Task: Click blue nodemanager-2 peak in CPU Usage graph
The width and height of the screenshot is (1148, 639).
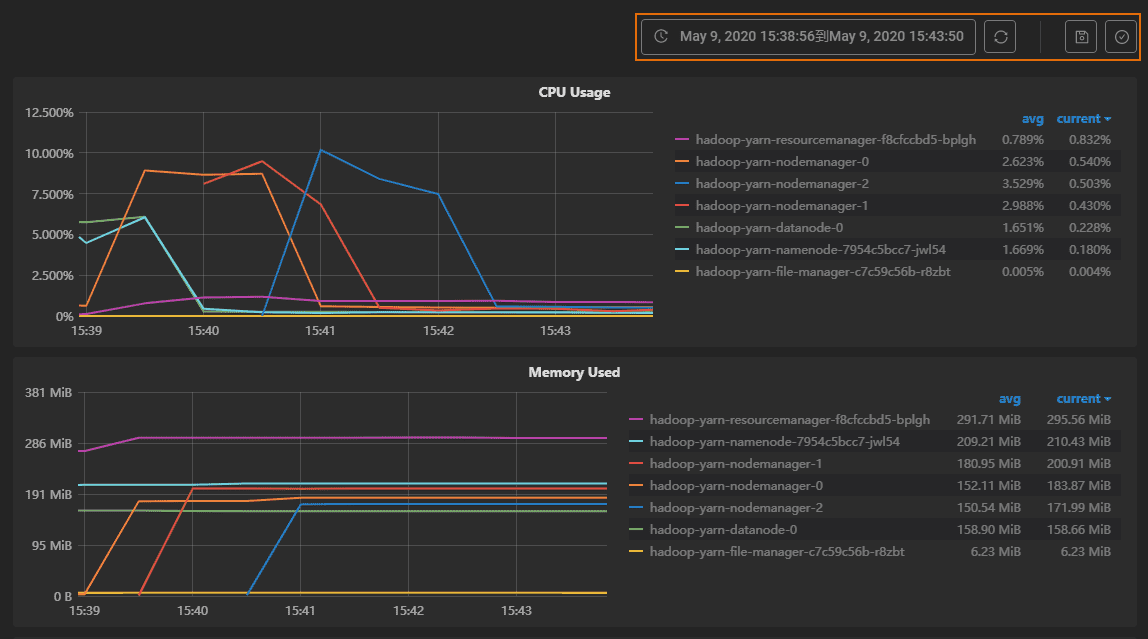Action: pos(321,150)
